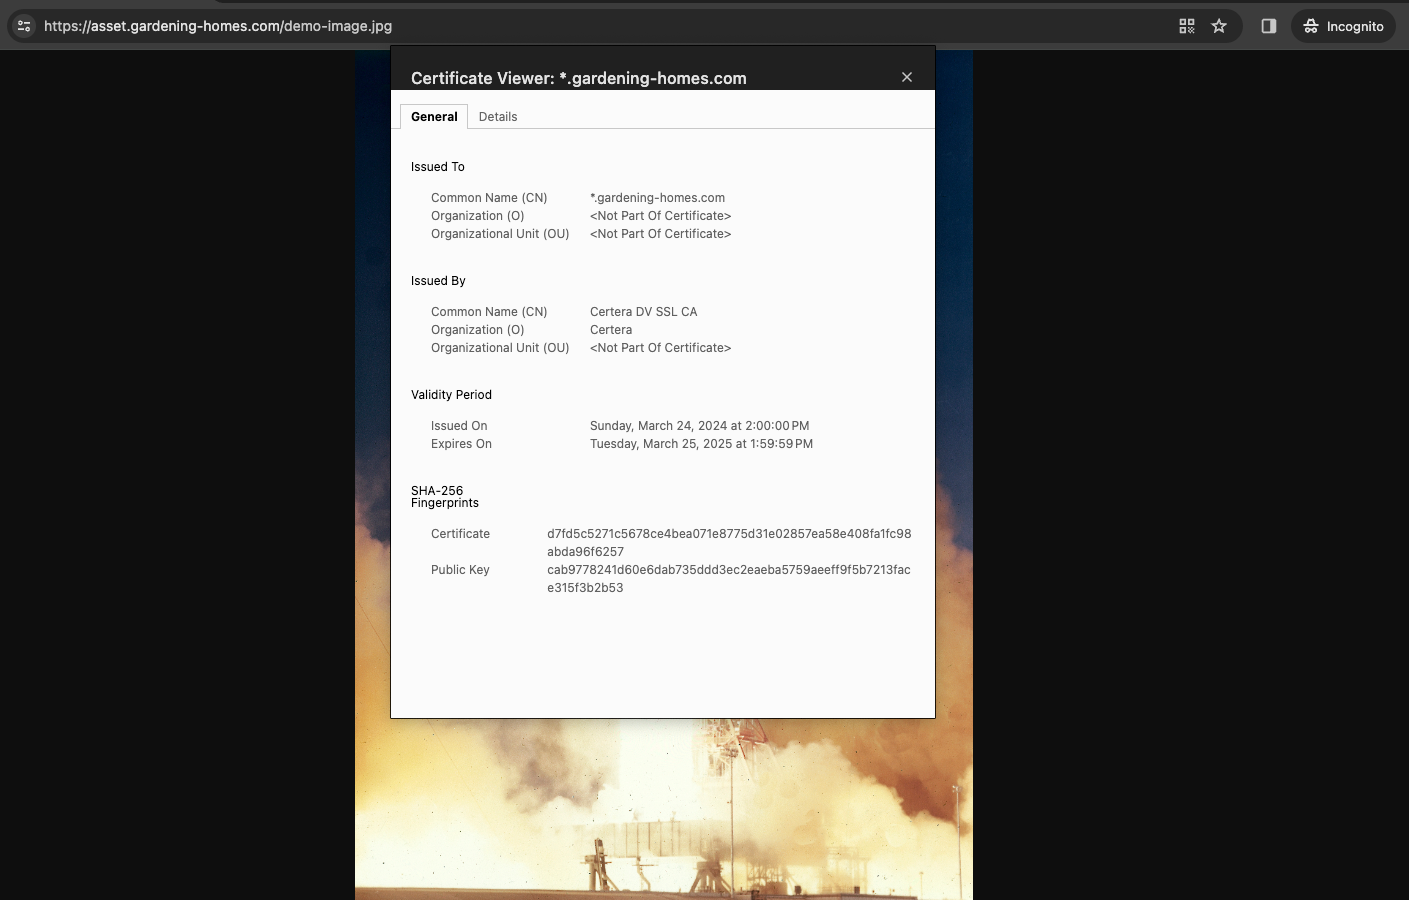Screen dimensions: 1409x900
Task: Open the site information icon in address bar
Action: click(24, 26)
